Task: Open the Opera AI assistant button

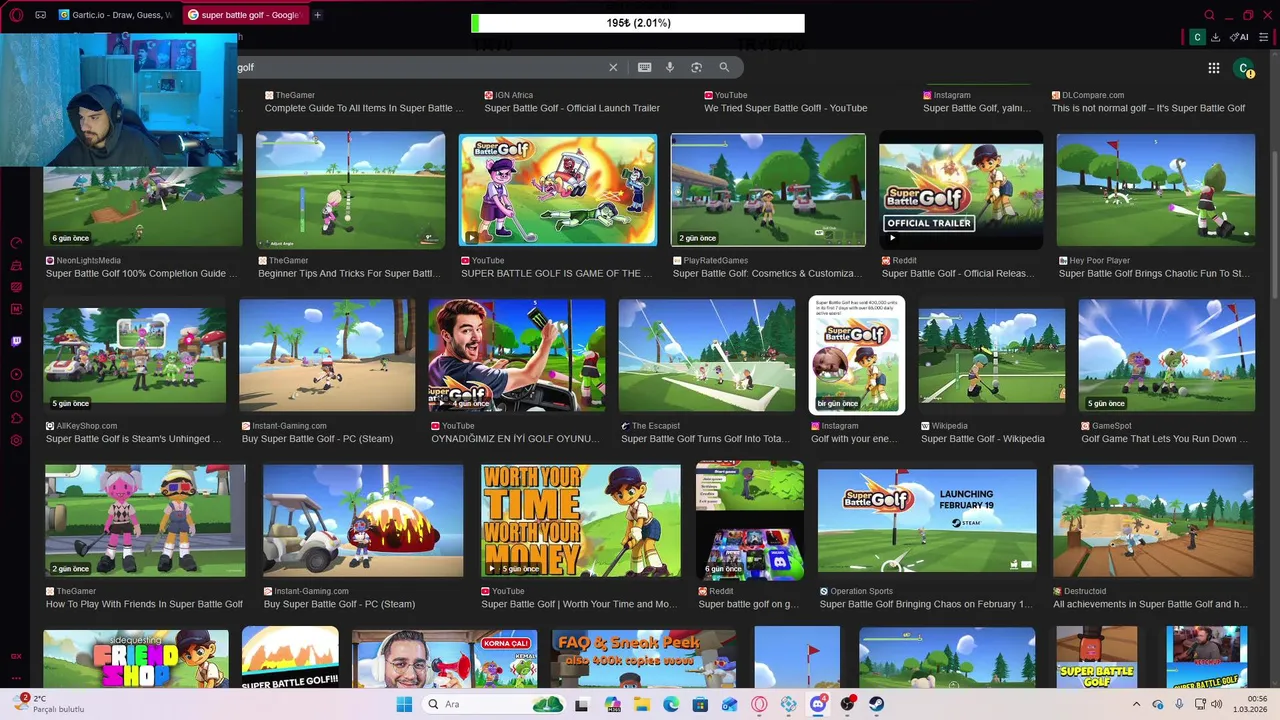Action: coord(1239,37)
